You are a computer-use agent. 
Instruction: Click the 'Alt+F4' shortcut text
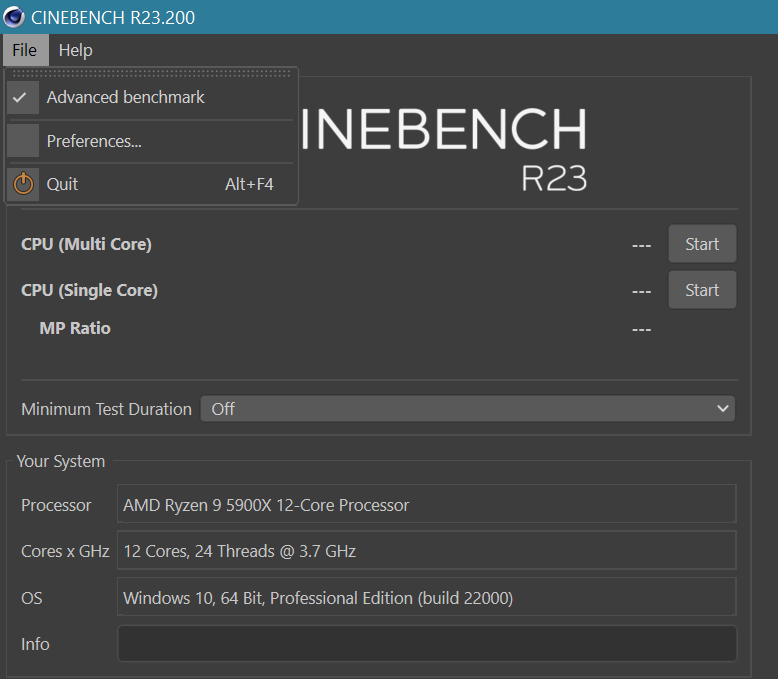point(249,184)
